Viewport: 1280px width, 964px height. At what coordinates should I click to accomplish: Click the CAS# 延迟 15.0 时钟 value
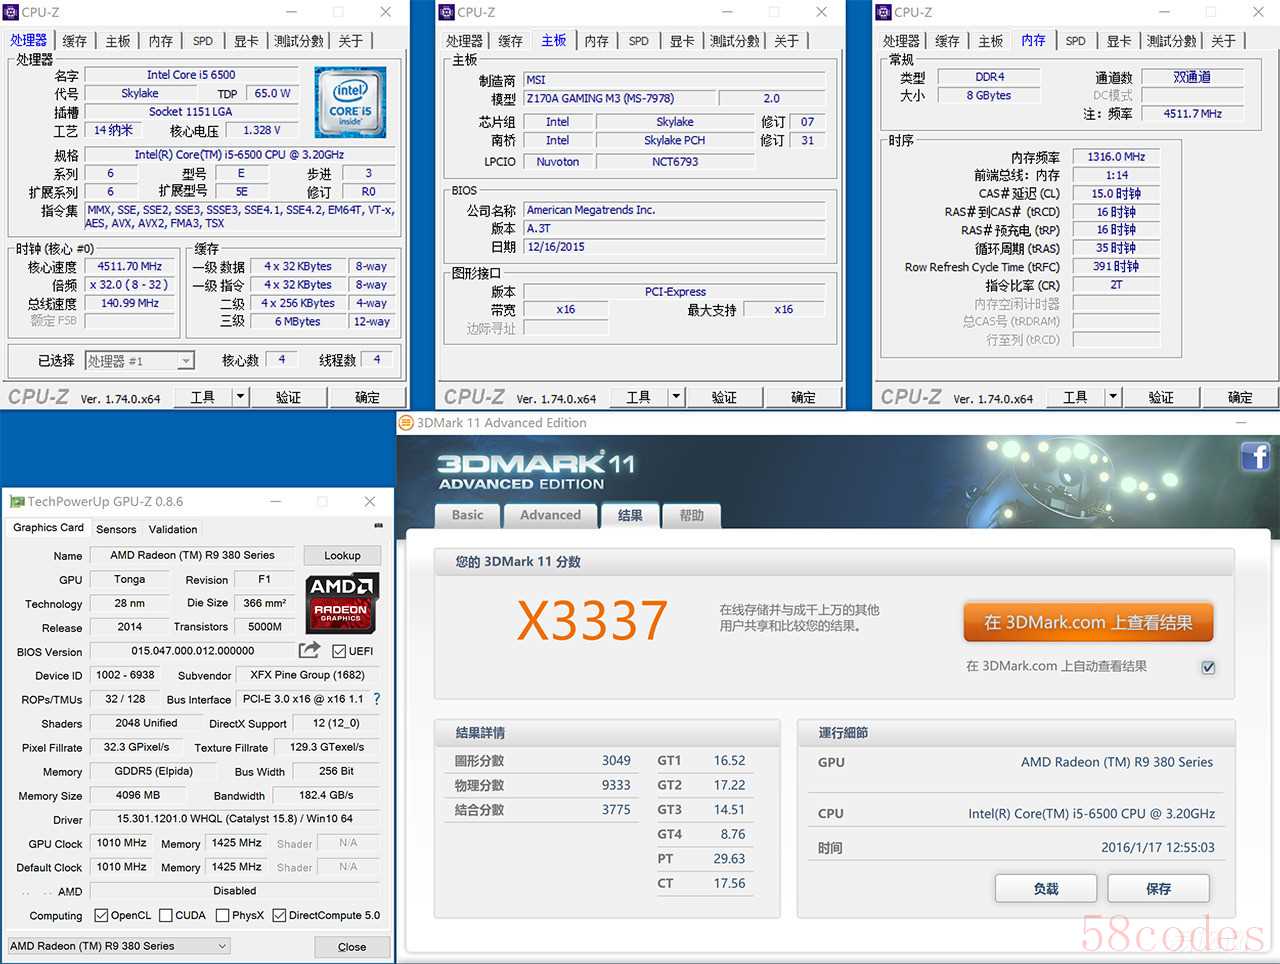click(1116, 193)
